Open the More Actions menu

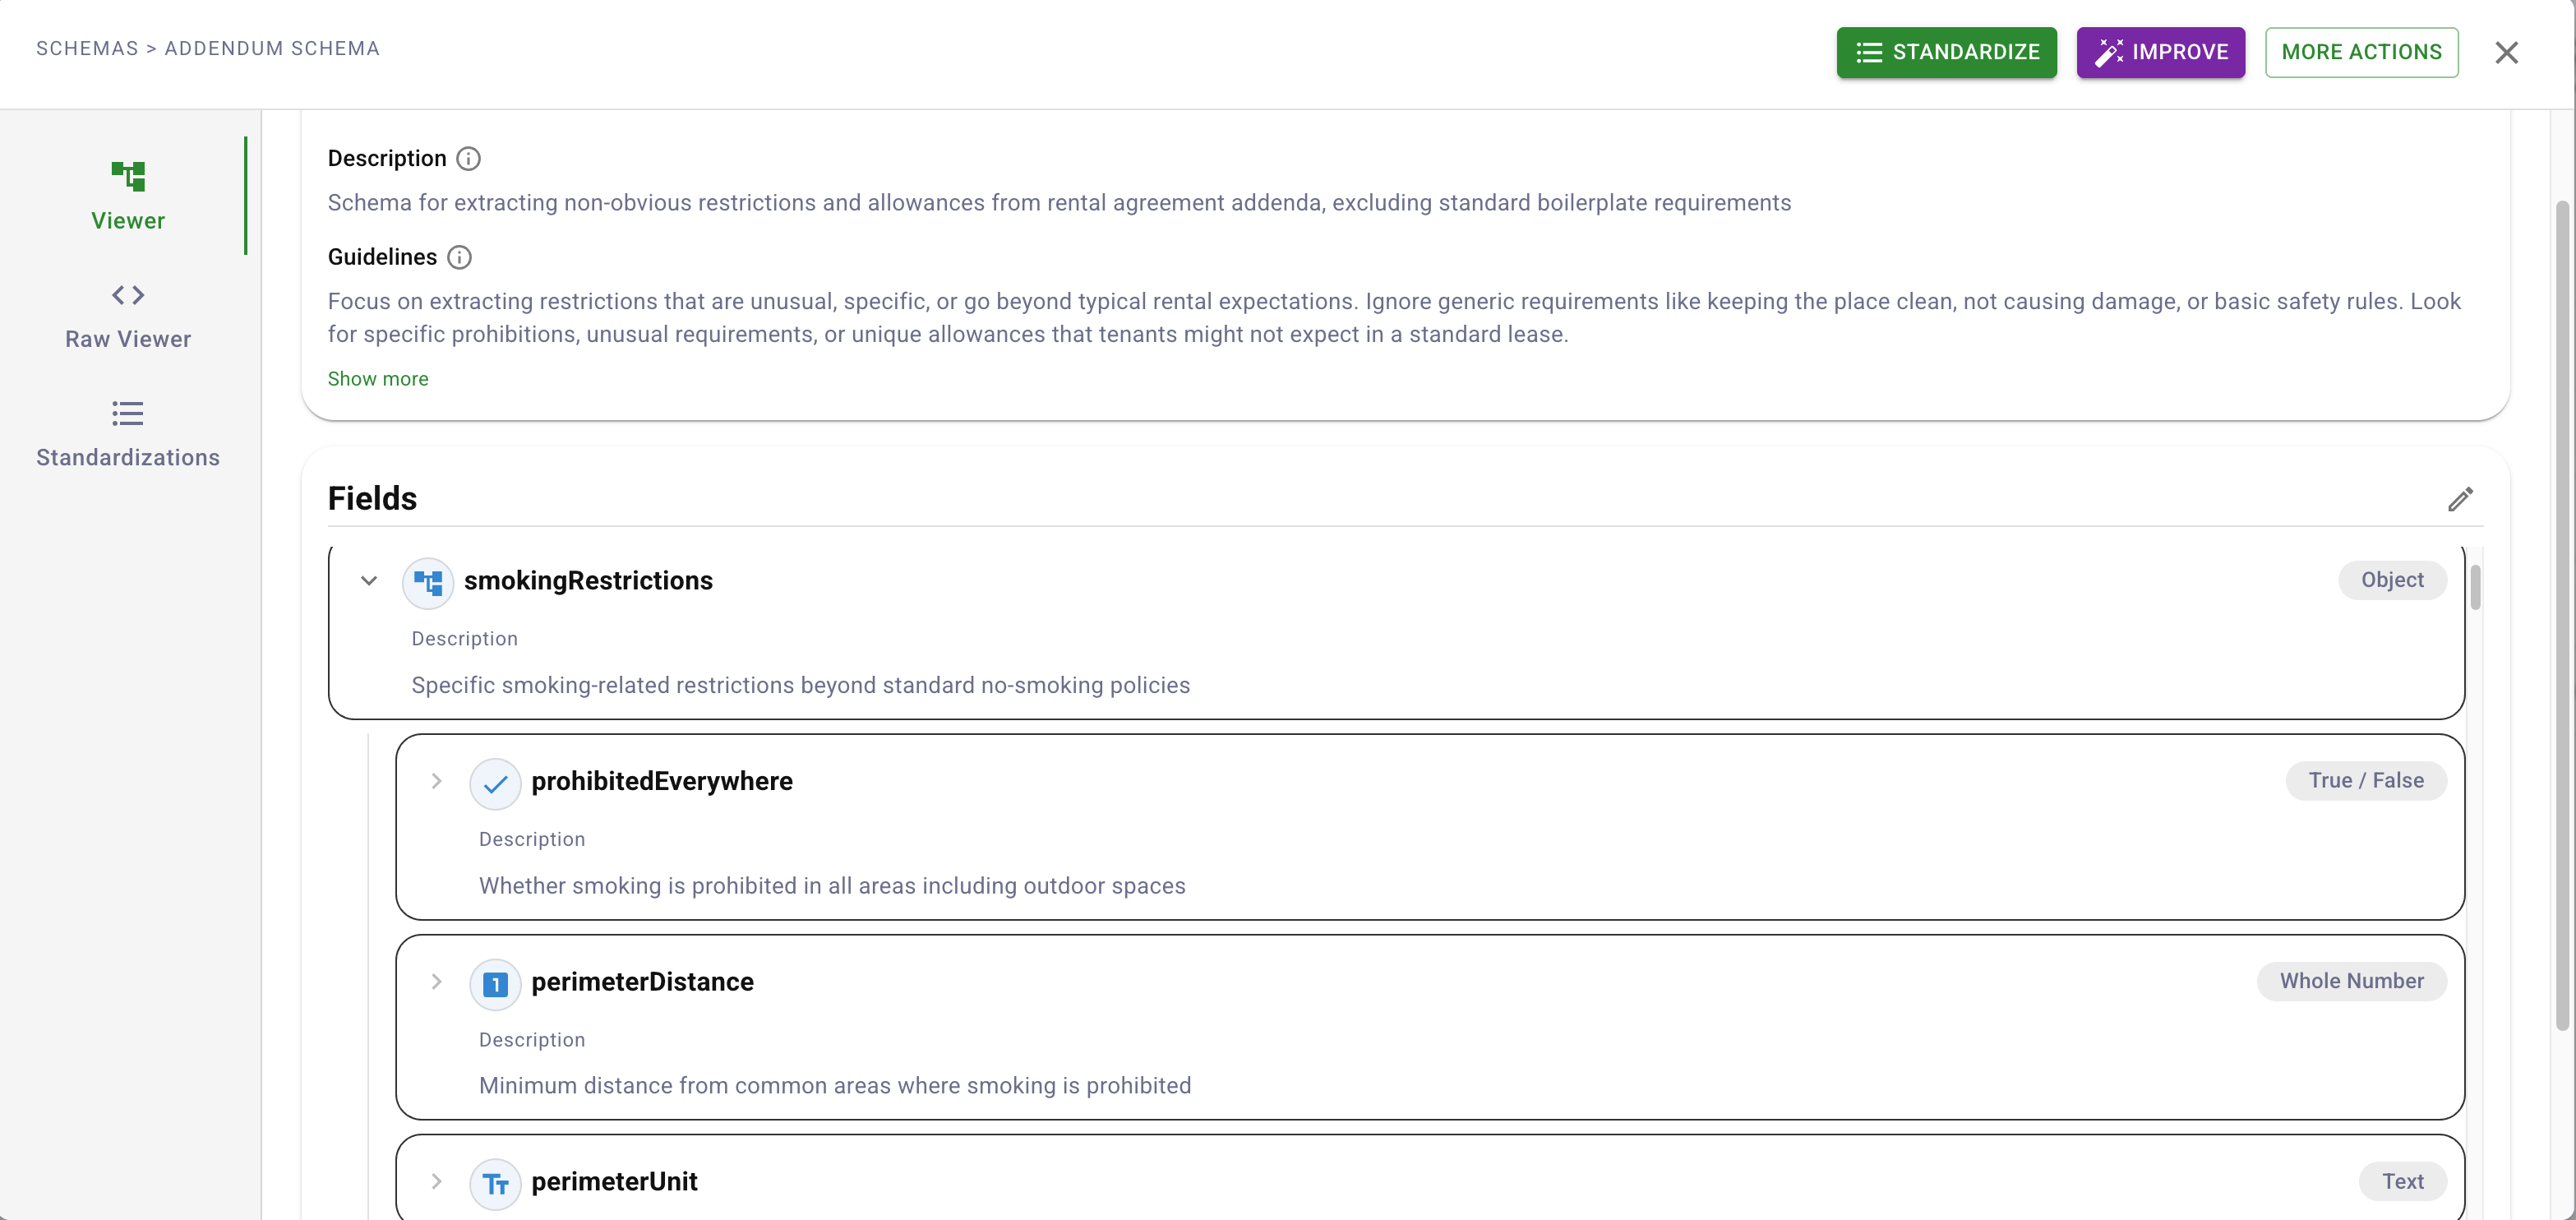click(x=2361, y=52)
